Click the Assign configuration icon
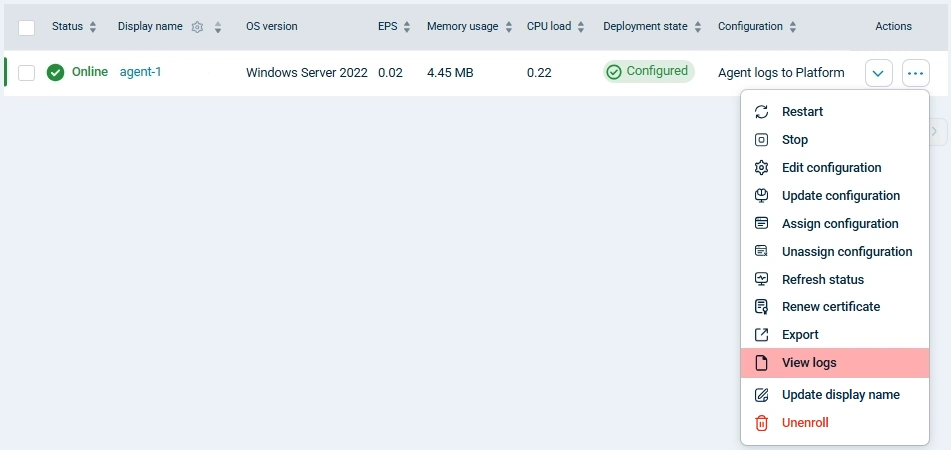The image size is (951, 450). tap(761, 223)
